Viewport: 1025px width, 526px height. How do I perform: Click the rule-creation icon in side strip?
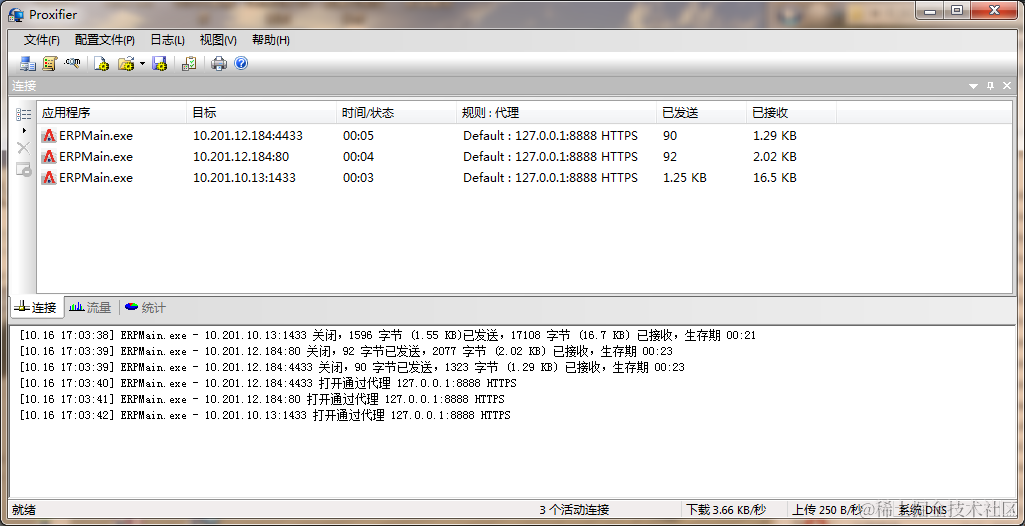point(24,169)
